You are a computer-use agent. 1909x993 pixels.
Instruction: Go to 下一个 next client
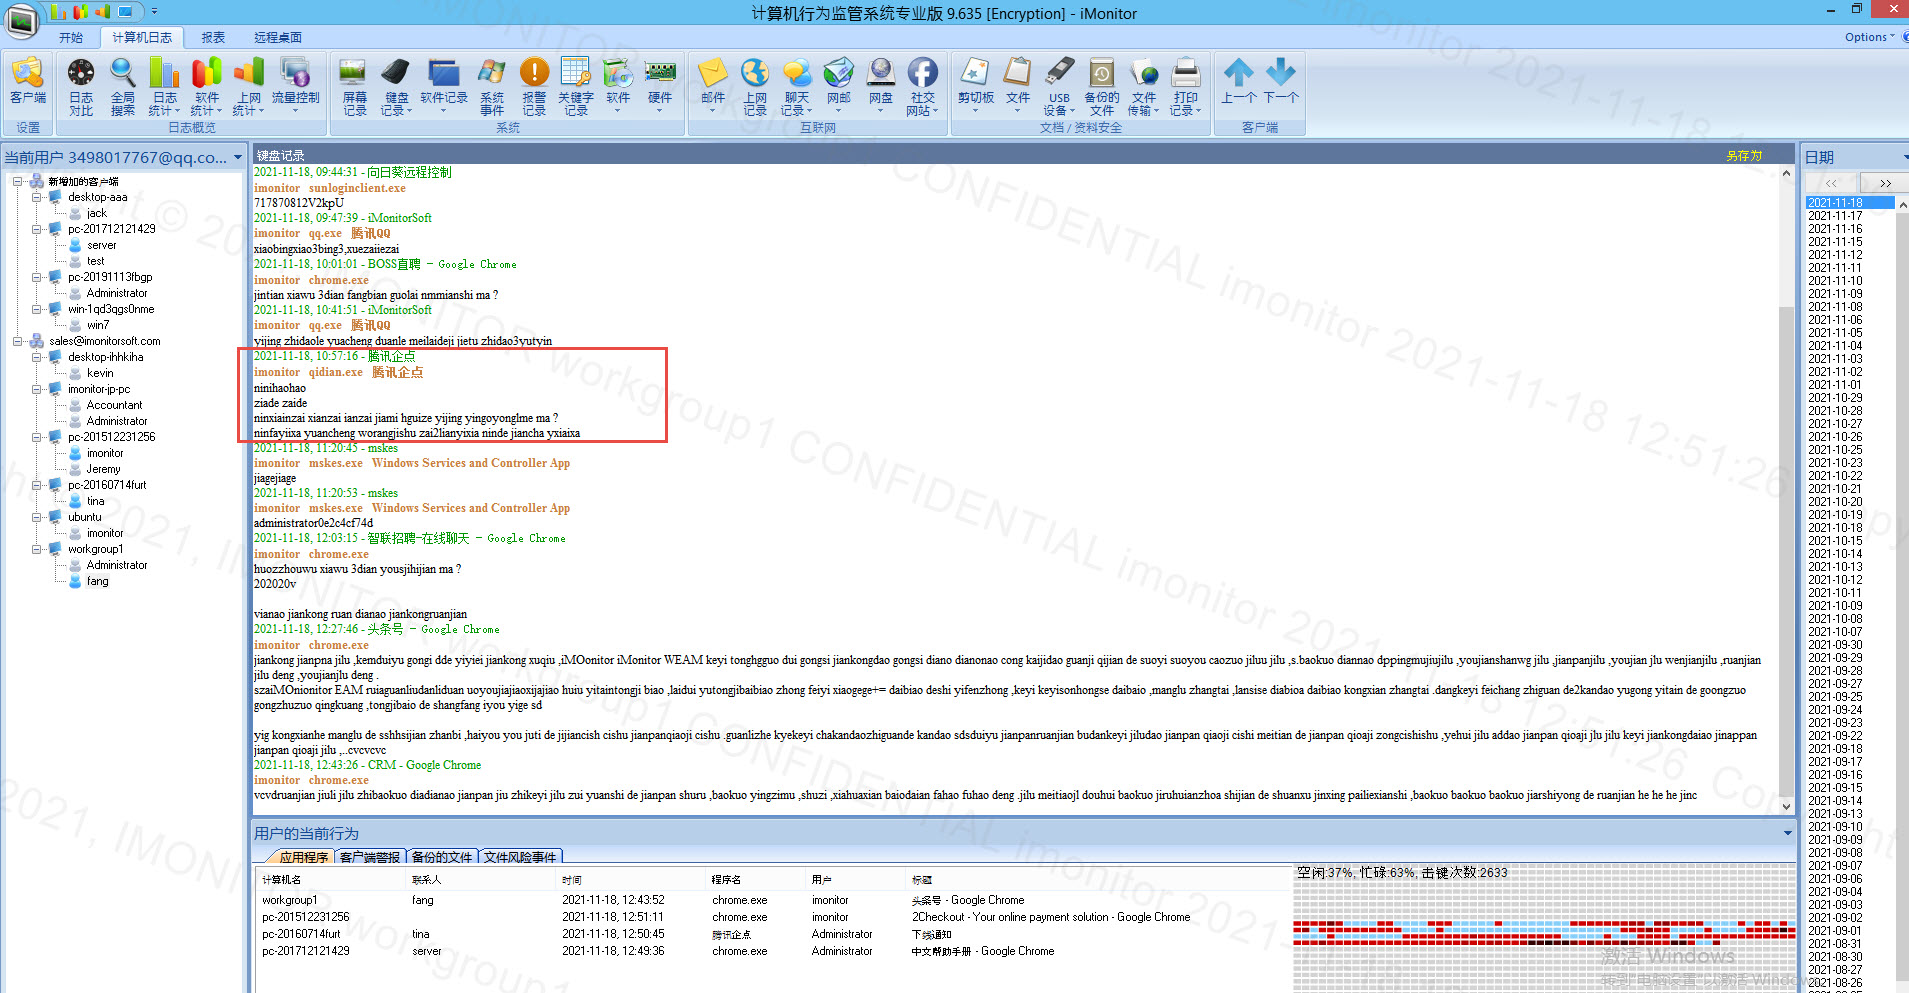pyautogui.click(x=1281, y=81)
